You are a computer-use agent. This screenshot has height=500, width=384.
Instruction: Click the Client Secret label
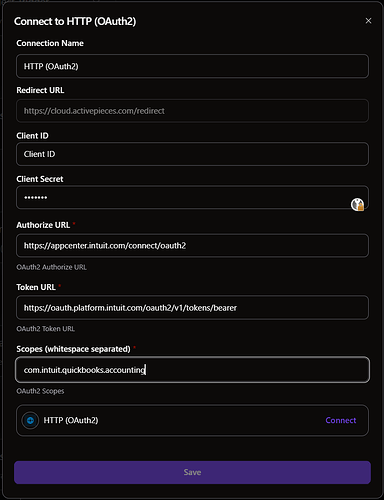click(40, 179)
